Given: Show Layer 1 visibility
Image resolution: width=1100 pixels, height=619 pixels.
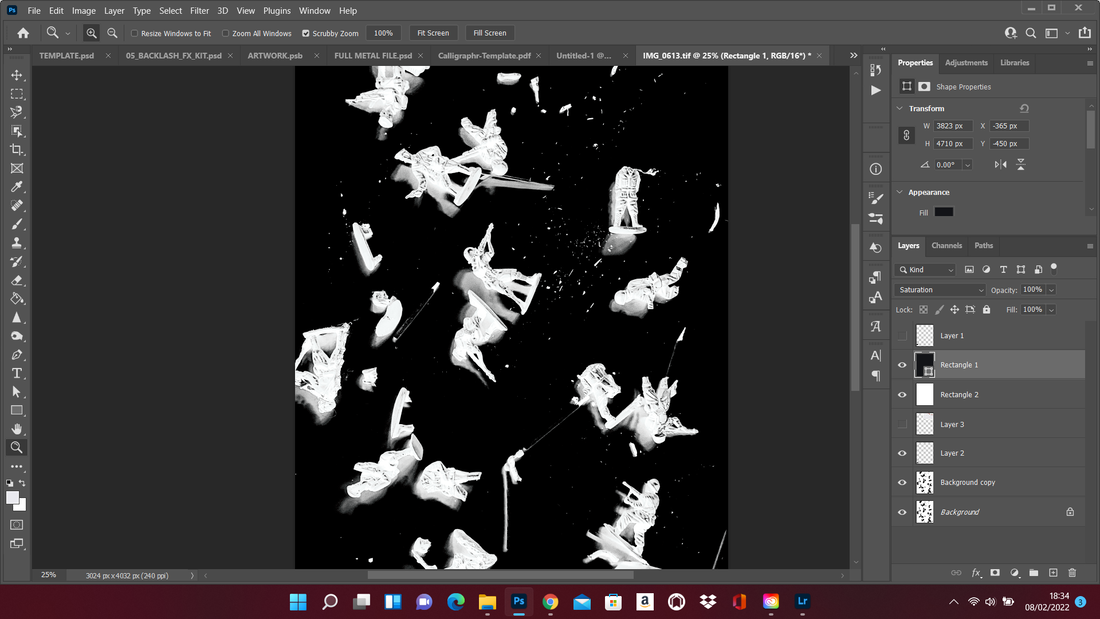Looking at the screenshot, I should click(902, 335).
